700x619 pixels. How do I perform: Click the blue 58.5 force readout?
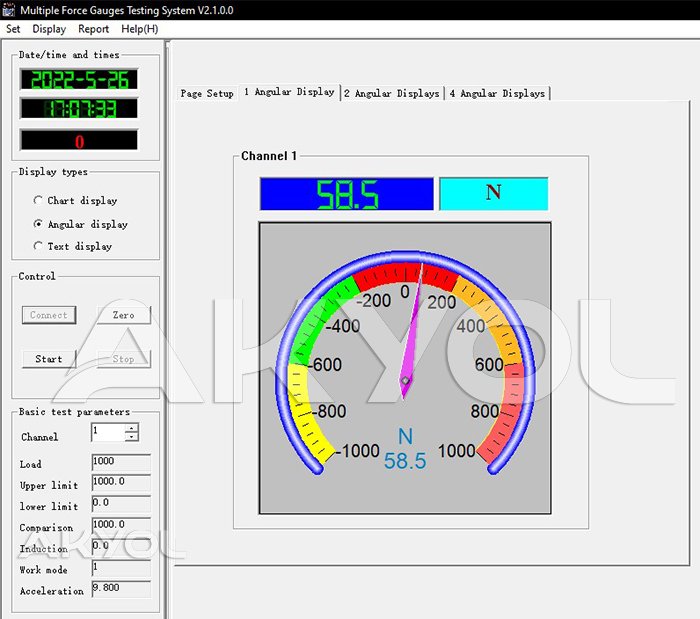[x=346, y=194]
